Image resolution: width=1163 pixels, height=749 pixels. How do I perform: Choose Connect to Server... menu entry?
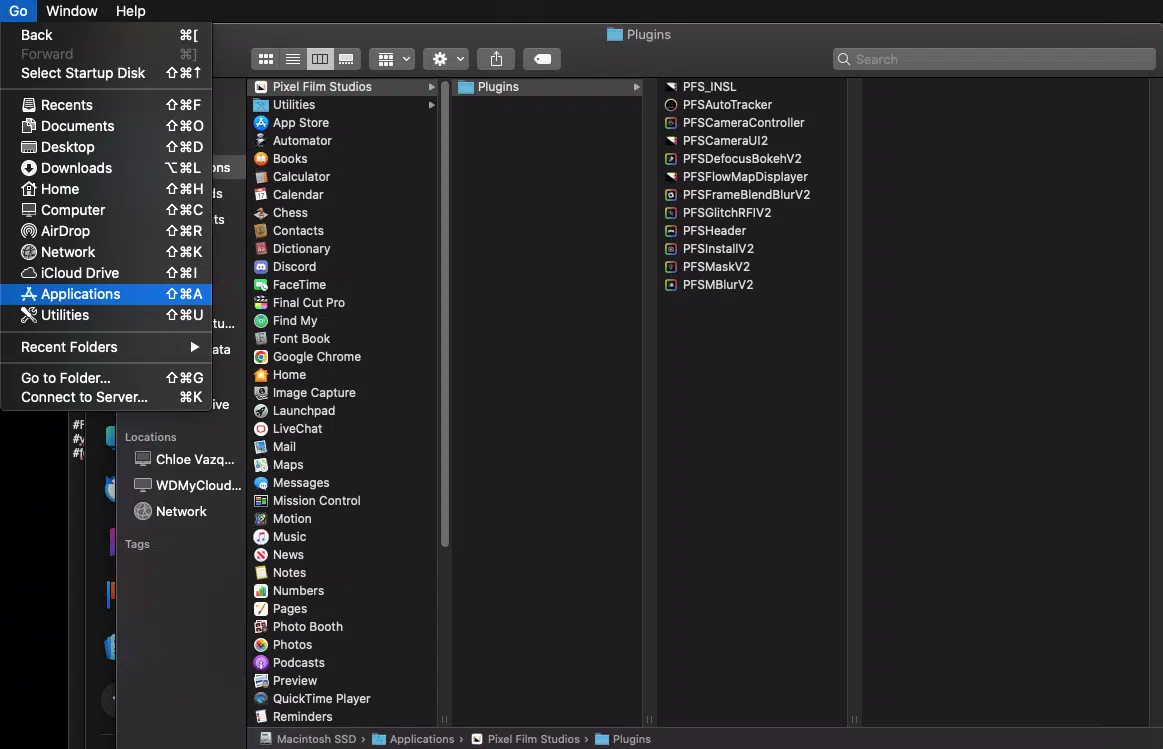click(x=107, y=397)
